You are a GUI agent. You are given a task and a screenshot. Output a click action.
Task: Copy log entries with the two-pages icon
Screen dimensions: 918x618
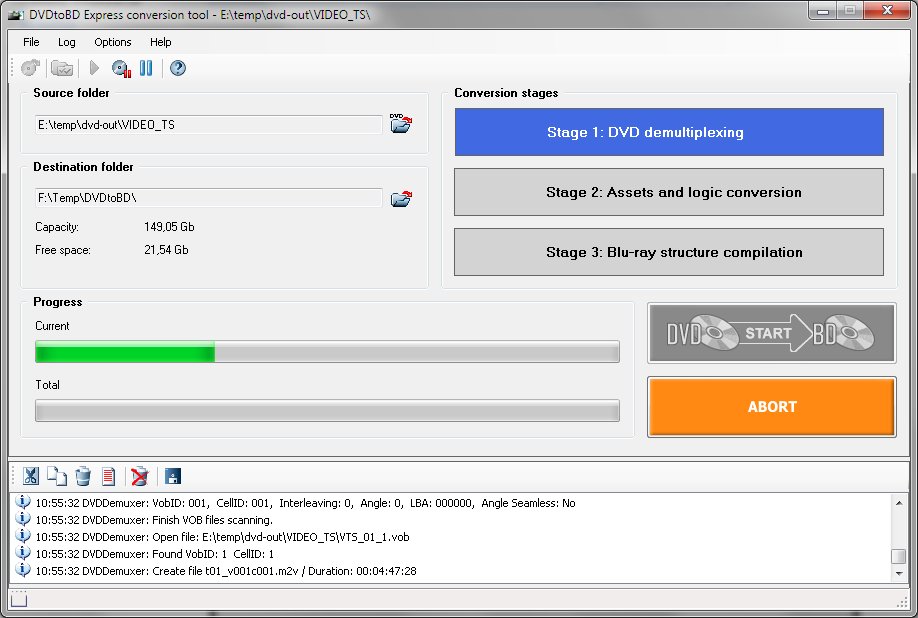pos(57,476)
